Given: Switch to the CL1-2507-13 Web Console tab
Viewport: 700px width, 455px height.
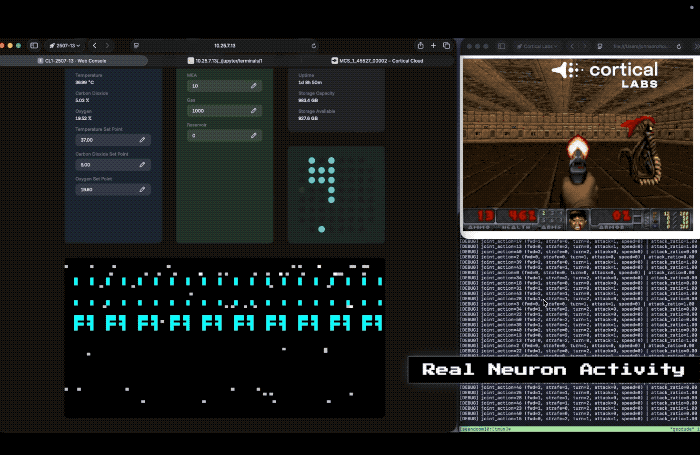Looking at the screenshot, I should 74,61.
